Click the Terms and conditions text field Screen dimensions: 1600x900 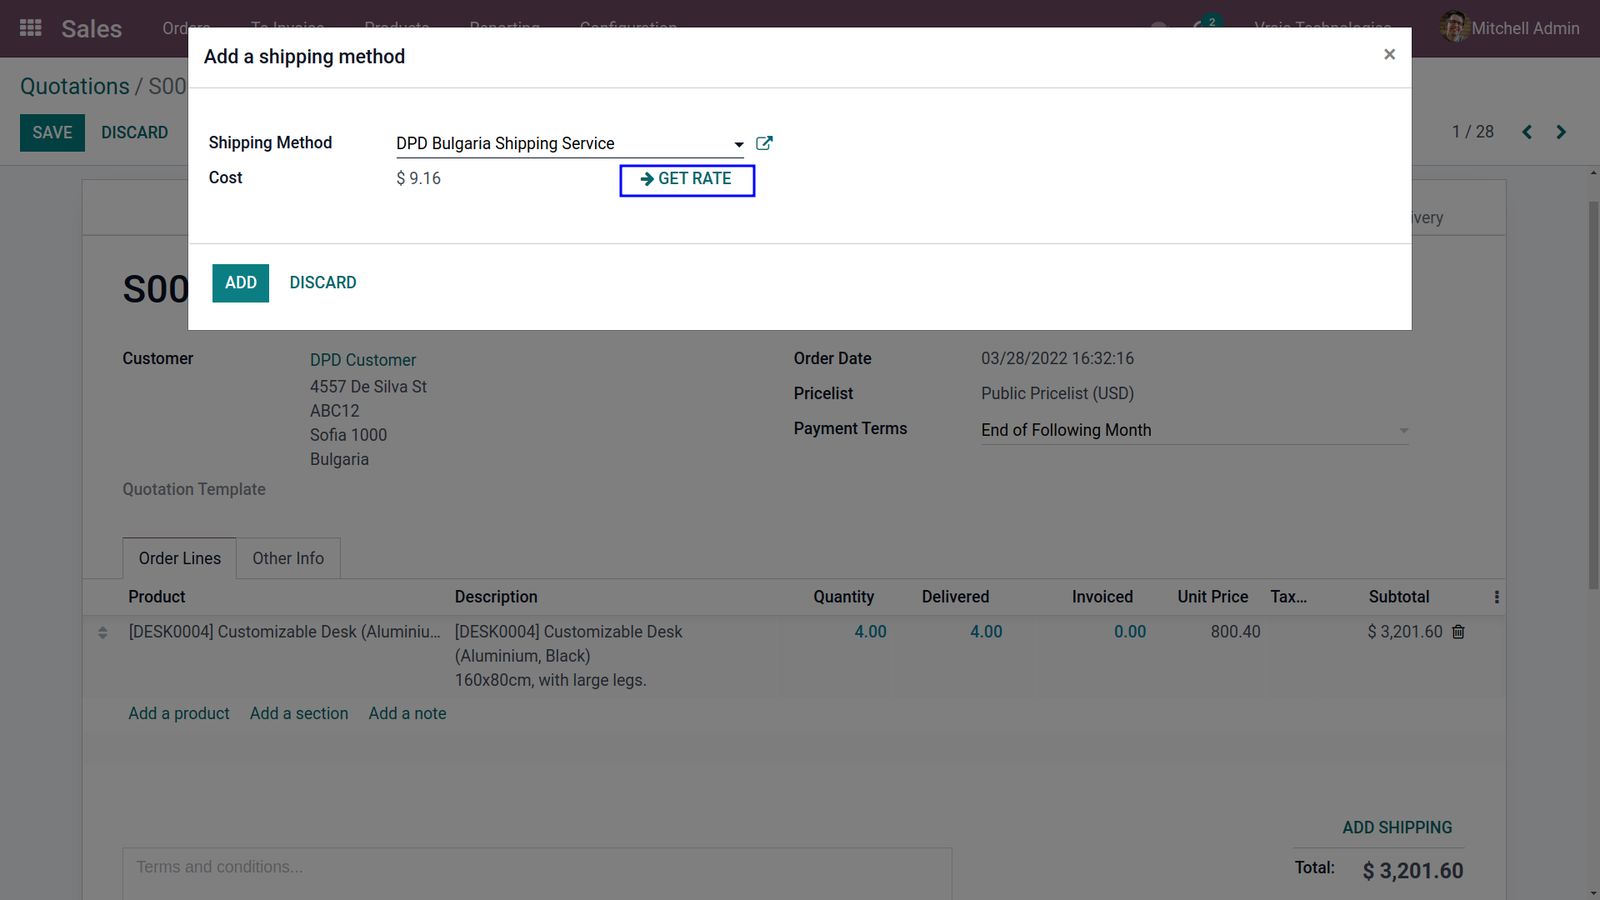click(x=537, y=873)
